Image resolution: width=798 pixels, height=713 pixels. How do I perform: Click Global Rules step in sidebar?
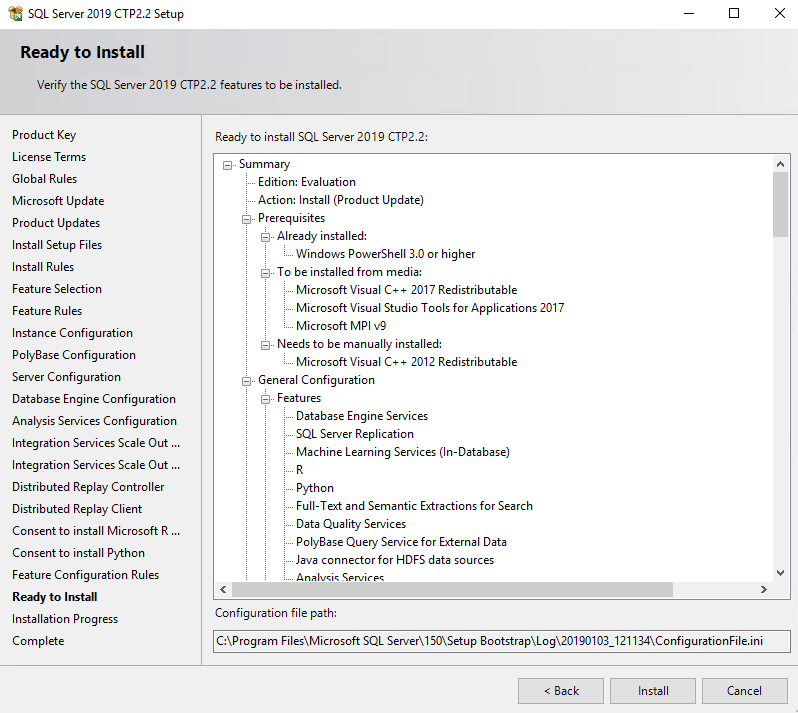pyautogui.click(x=44, y=179)
